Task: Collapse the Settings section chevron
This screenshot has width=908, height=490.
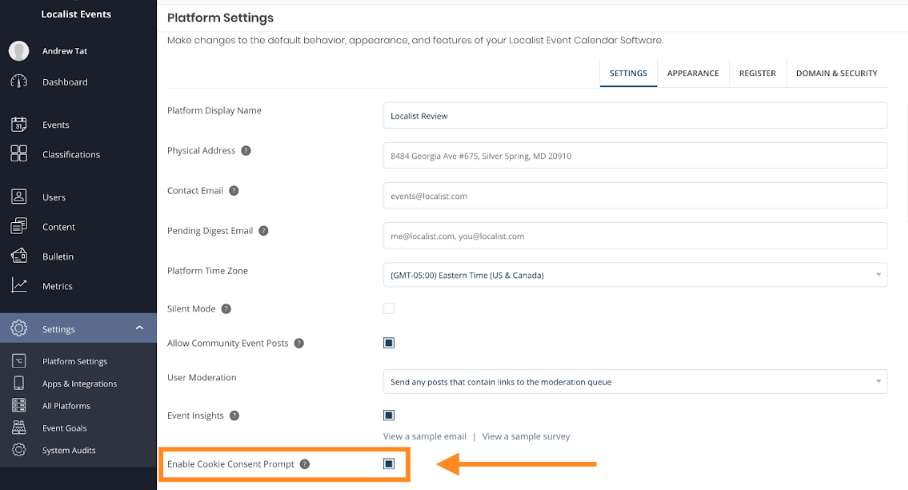Action: 140,328
